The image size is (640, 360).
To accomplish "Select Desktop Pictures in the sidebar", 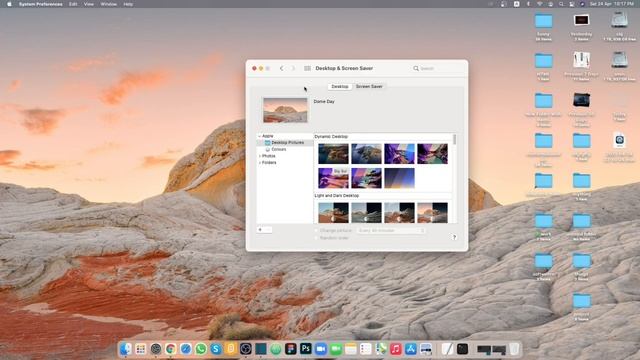I will point(285,142).
